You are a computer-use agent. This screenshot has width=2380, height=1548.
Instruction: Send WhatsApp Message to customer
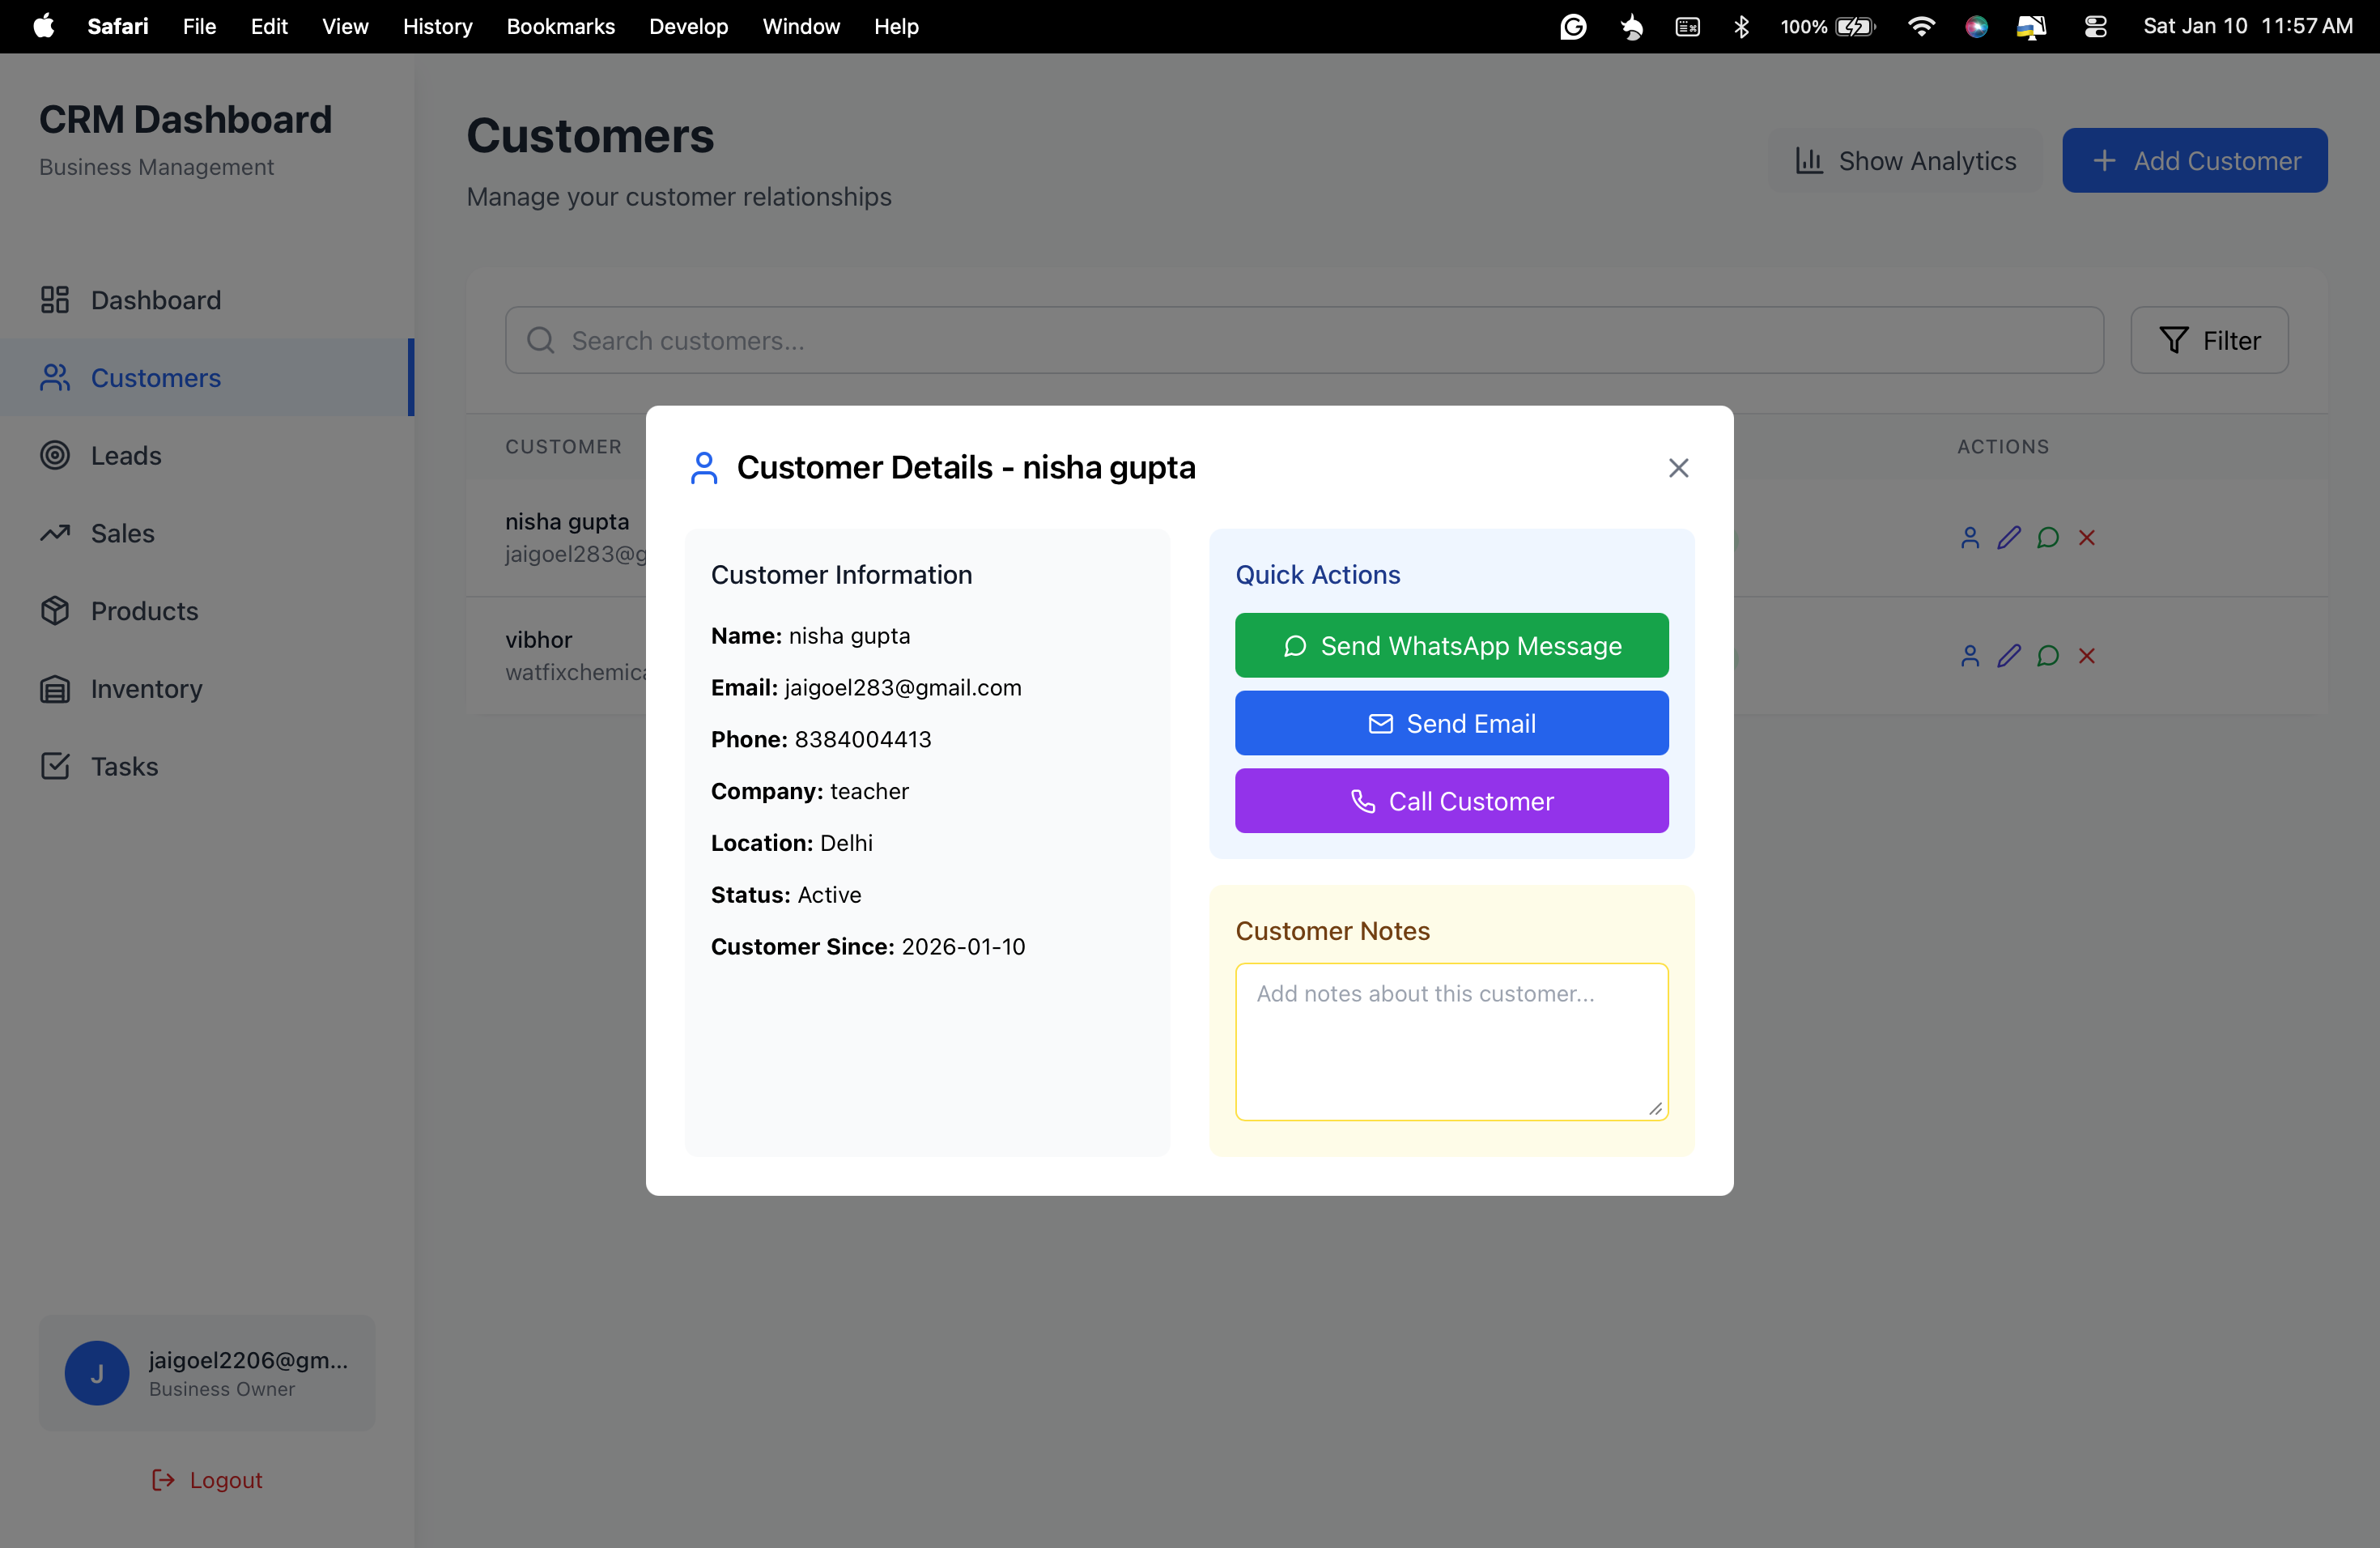tap(1451, 646)
